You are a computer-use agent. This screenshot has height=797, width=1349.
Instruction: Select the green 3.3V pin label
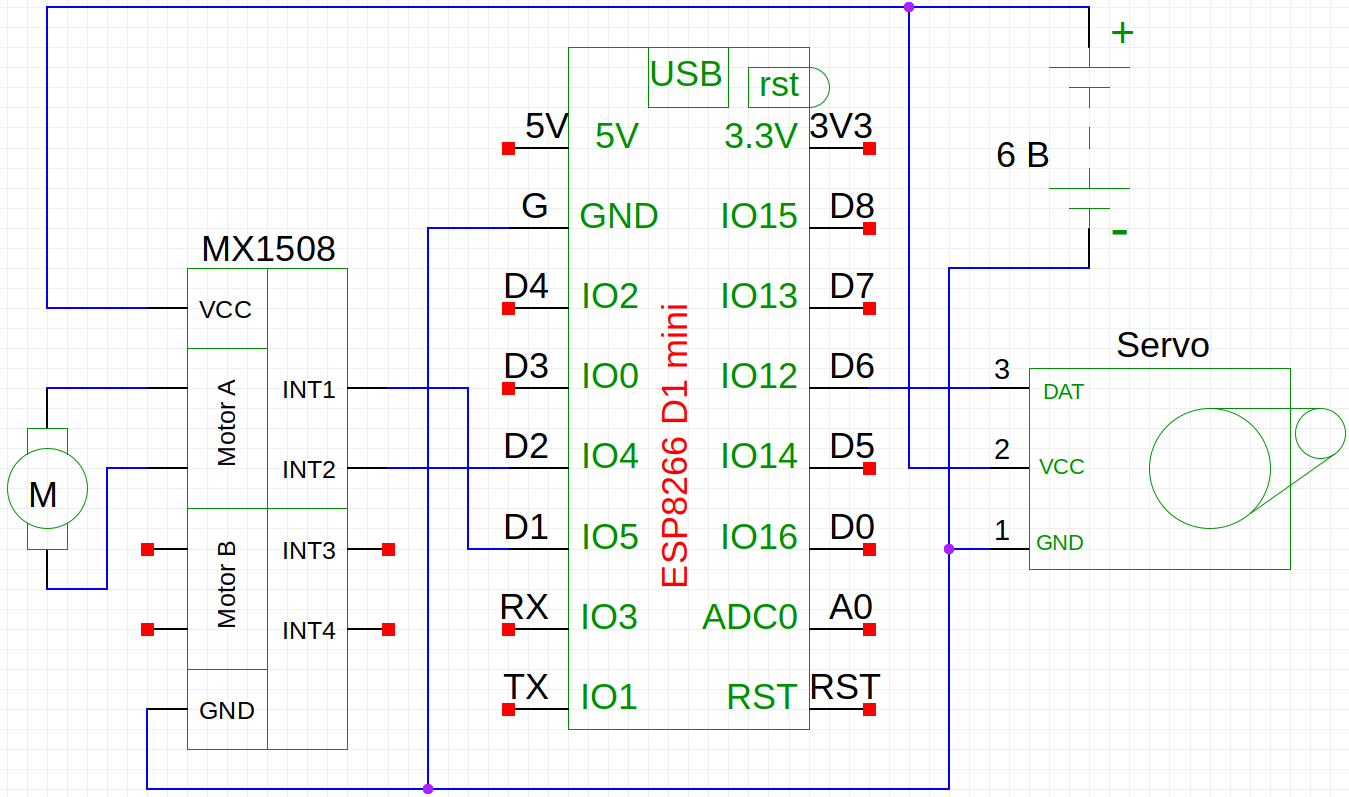[x=761, y=136]
